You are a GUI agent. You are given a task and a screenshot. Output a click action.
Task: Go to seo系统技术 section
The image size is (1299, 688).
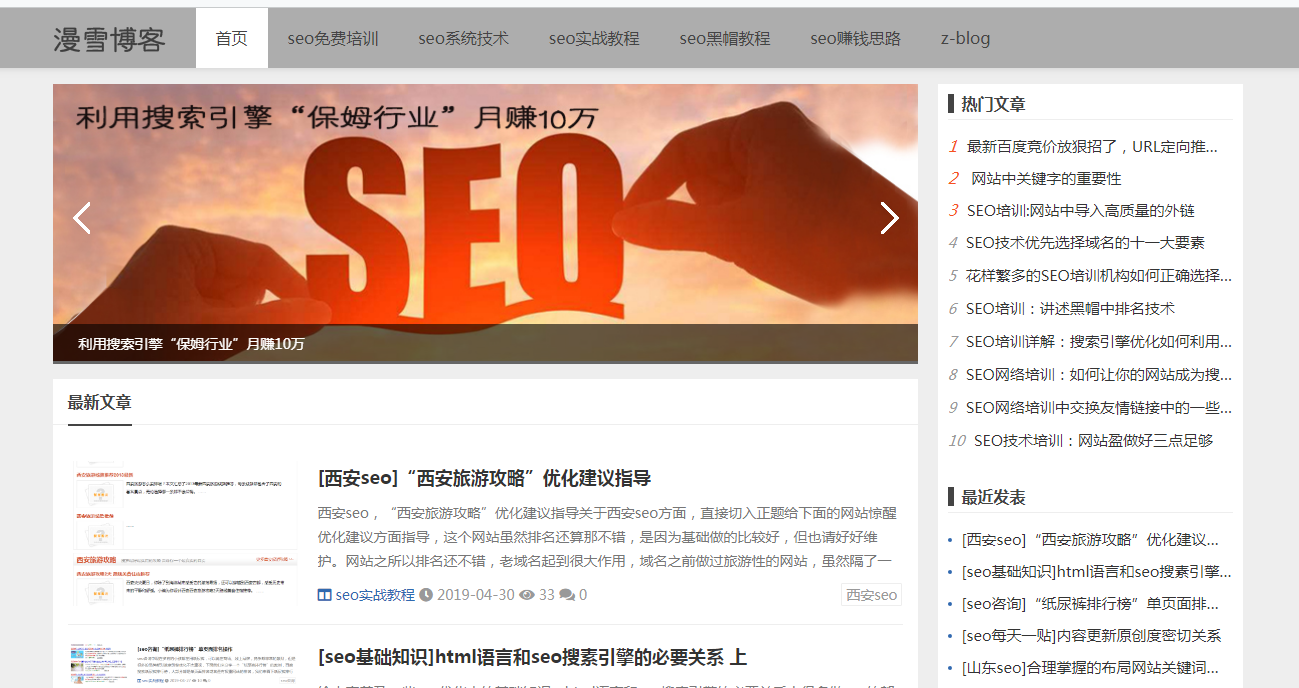pos(464,38)
